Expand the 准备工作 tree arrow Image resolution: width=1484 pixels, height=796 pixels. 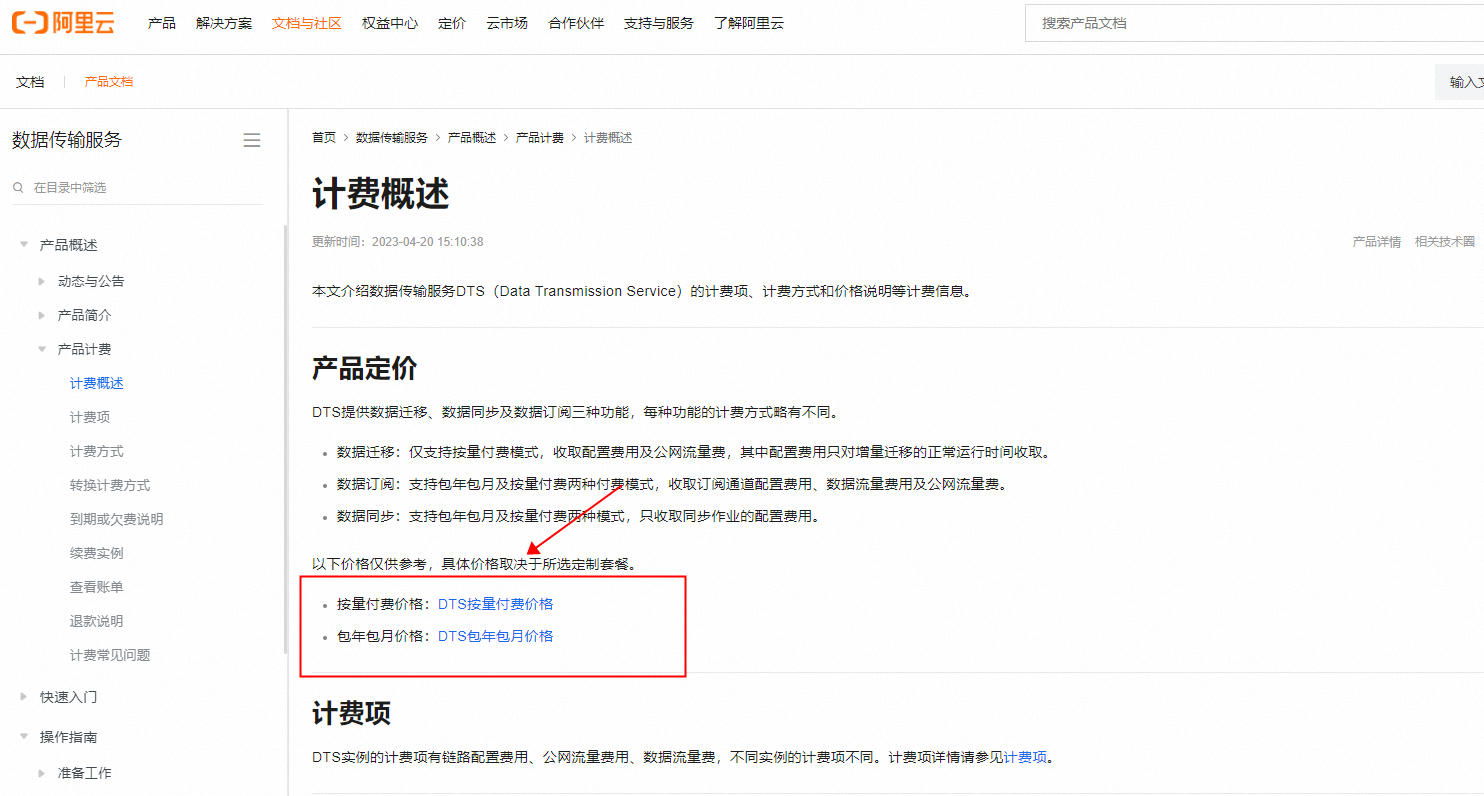[42, 773]
